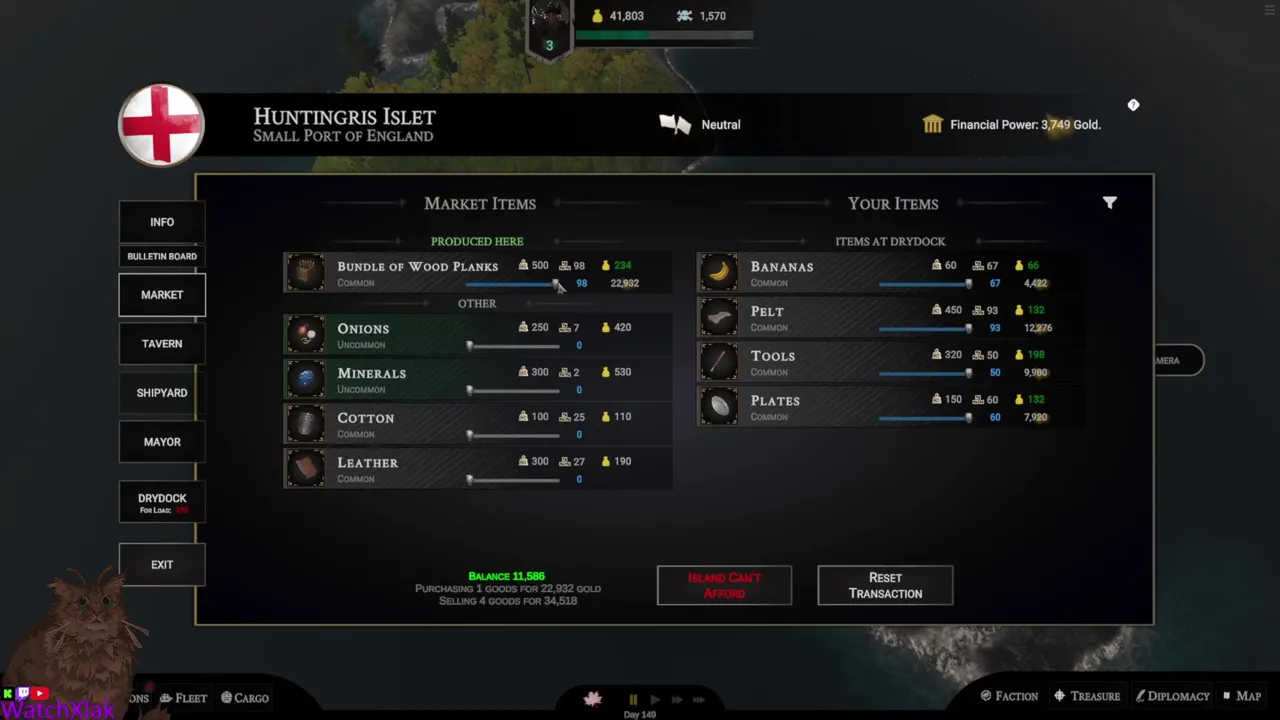
Task: Click the Reset Transaction button
Action: coord(885,585)
